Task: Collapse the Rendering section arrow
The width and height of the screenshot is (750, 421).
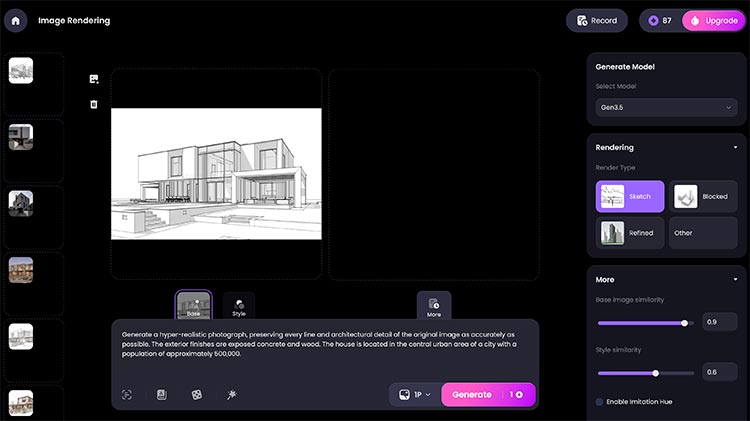Action: click(x=735, y=147)
